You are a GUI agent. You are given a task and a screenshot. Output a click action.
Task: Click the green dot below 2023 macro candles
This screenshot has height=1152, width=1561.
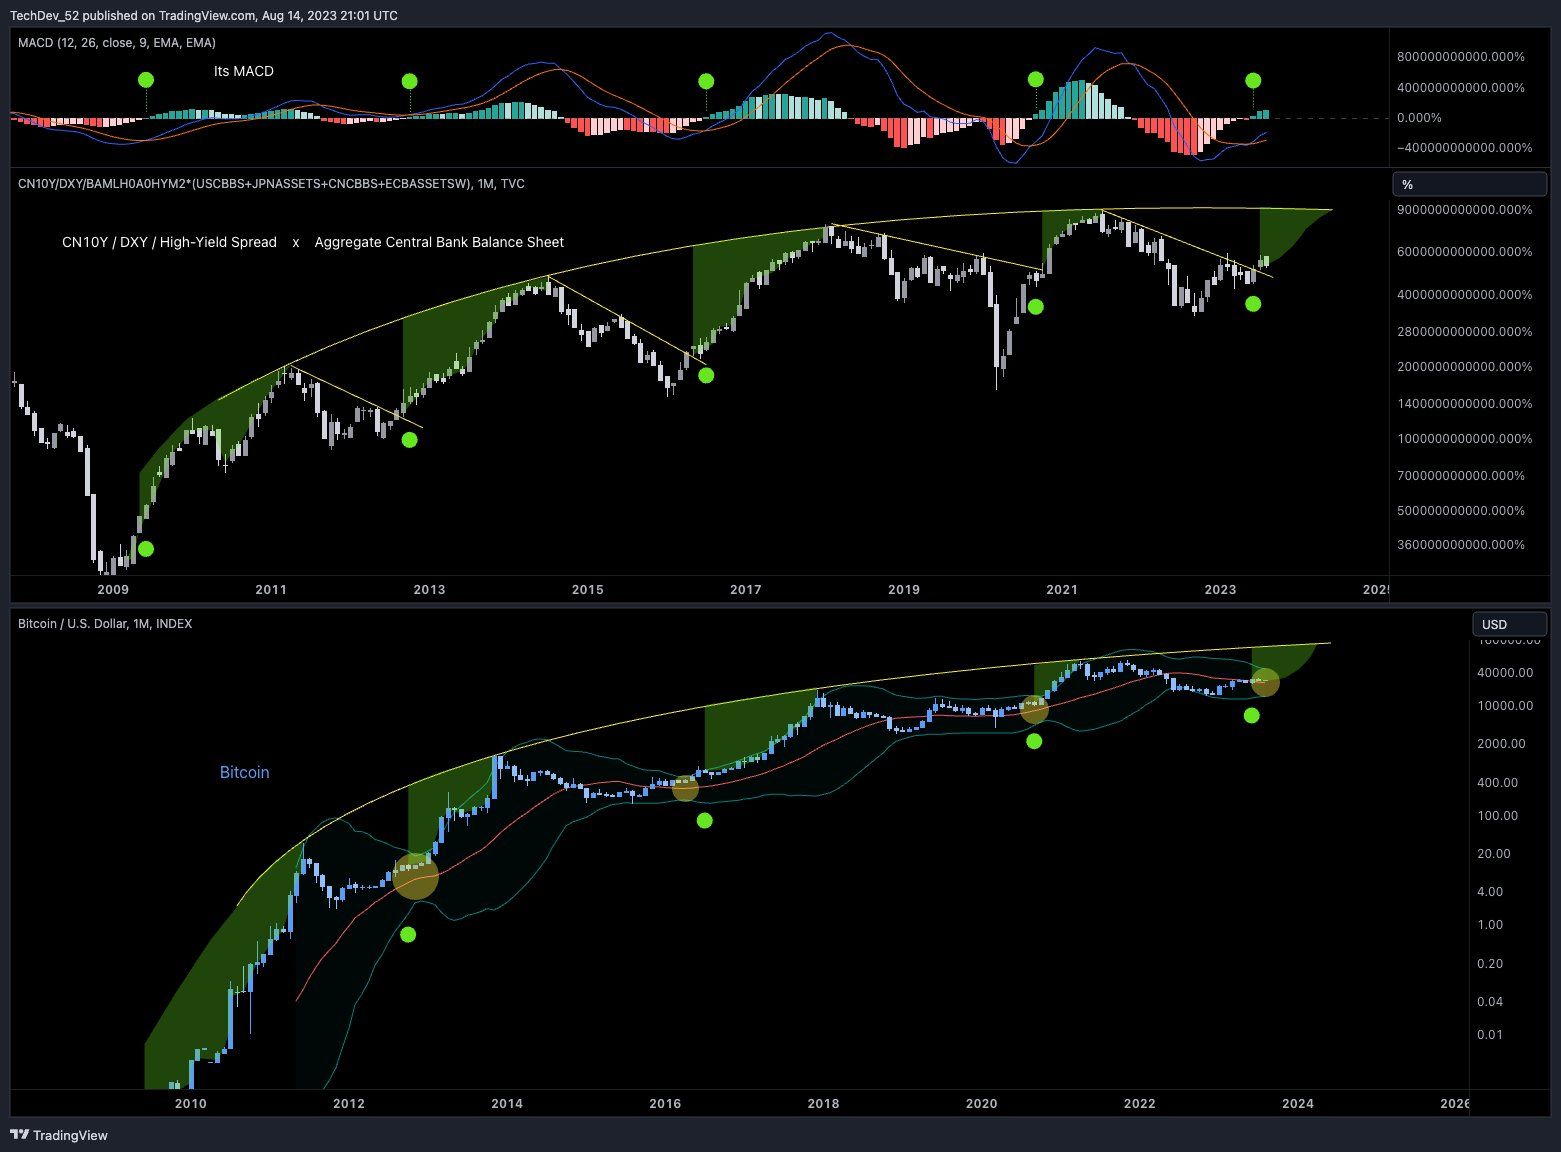(1253, 304)
